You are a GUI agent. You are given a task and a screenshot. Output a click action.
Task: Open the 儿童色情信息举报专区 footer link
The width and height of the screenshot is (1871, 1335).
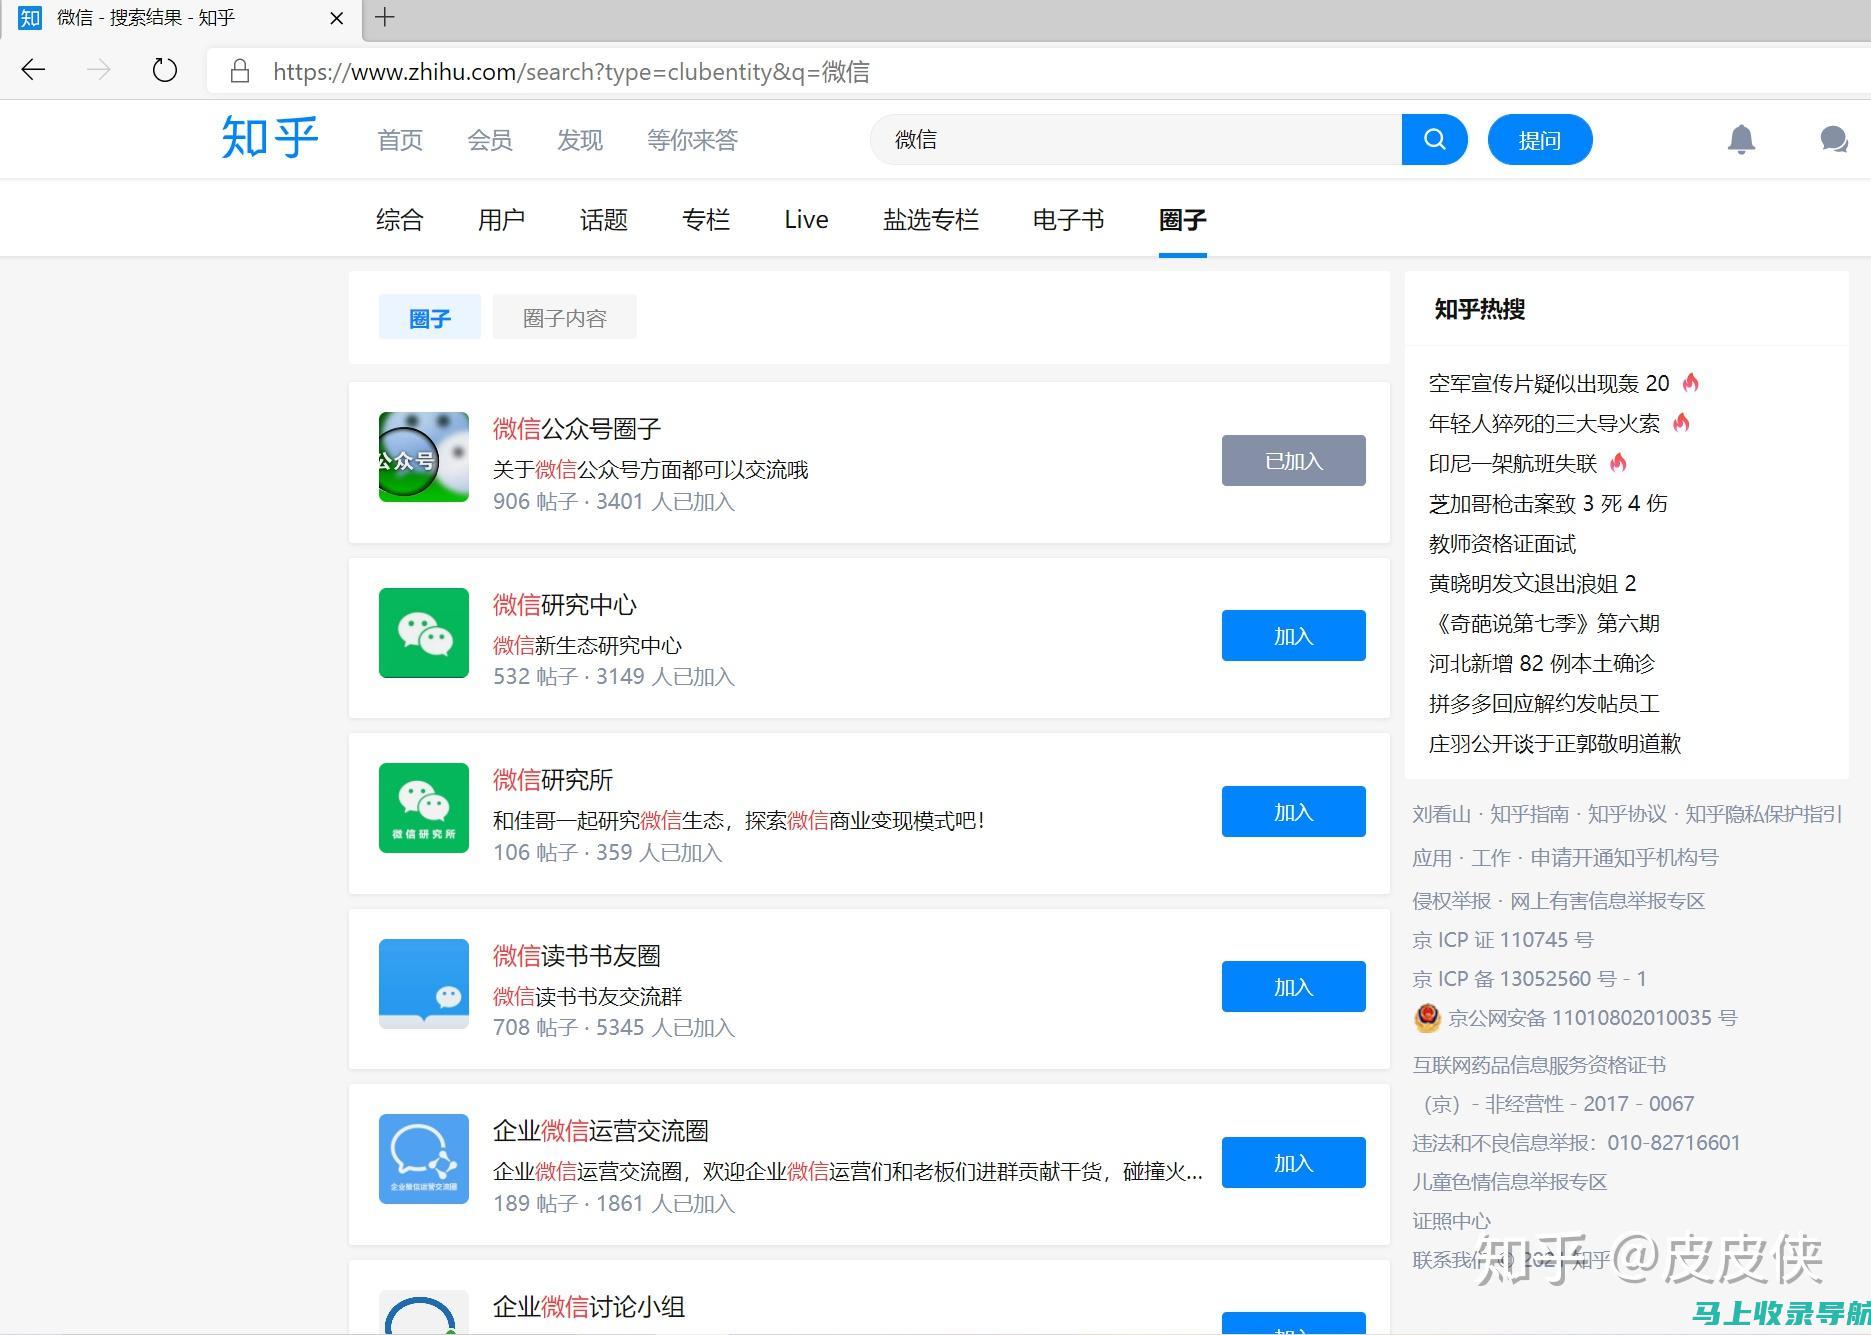click(1510, 1181)
